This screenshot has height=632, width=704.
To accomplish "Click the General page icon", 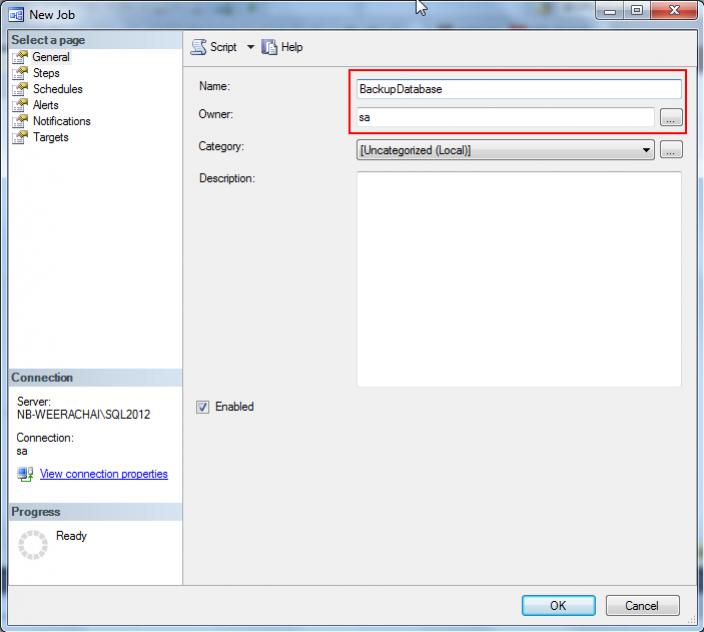I will (20, 57).
